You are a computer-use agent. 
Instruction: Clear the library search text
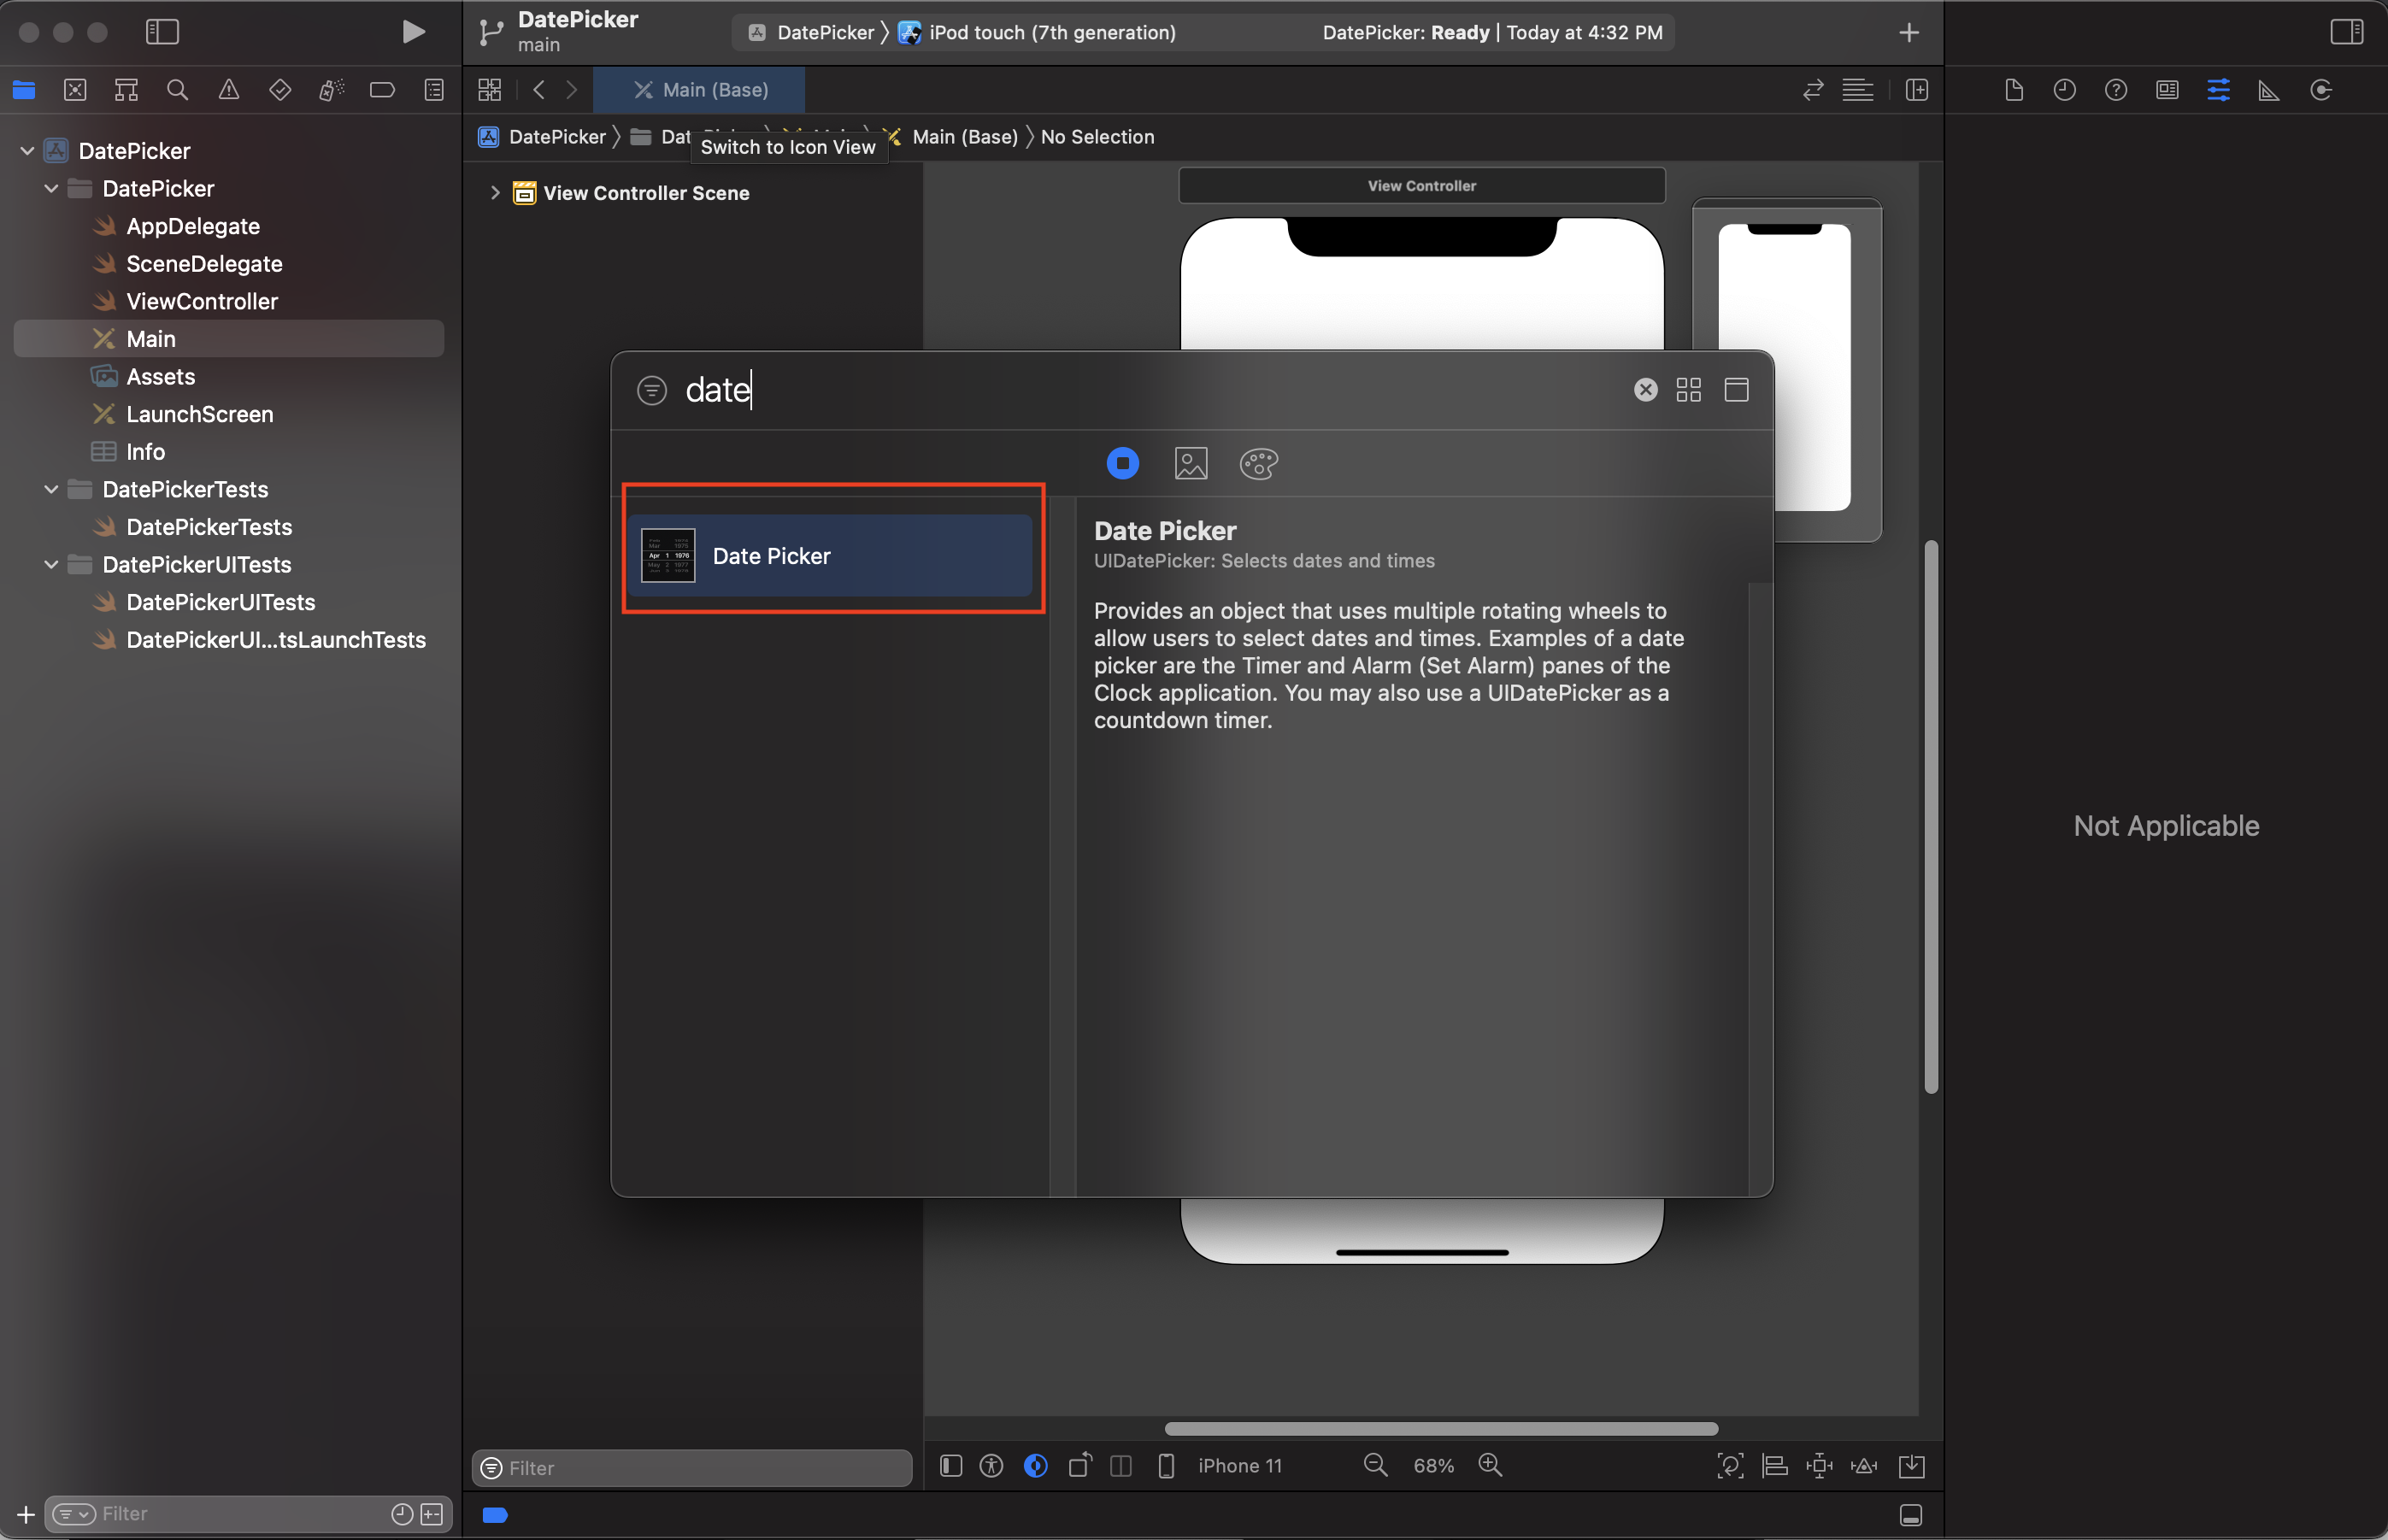click(1645, 389)
